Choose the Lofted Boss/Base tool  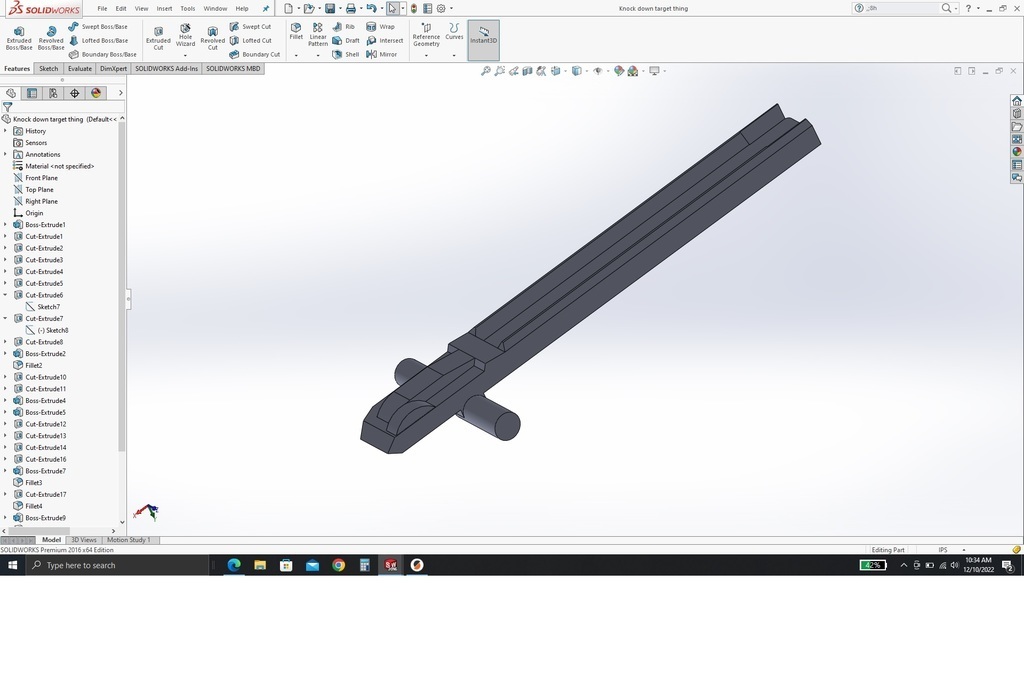point(98,40)
